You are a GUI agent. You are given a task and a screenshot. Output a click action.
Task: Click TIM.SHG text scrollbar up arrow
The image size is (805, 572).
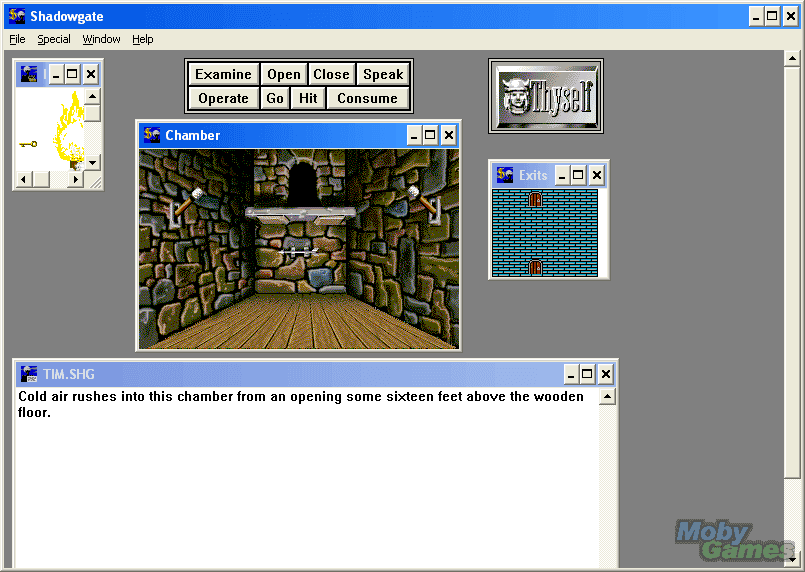[608, 397]
